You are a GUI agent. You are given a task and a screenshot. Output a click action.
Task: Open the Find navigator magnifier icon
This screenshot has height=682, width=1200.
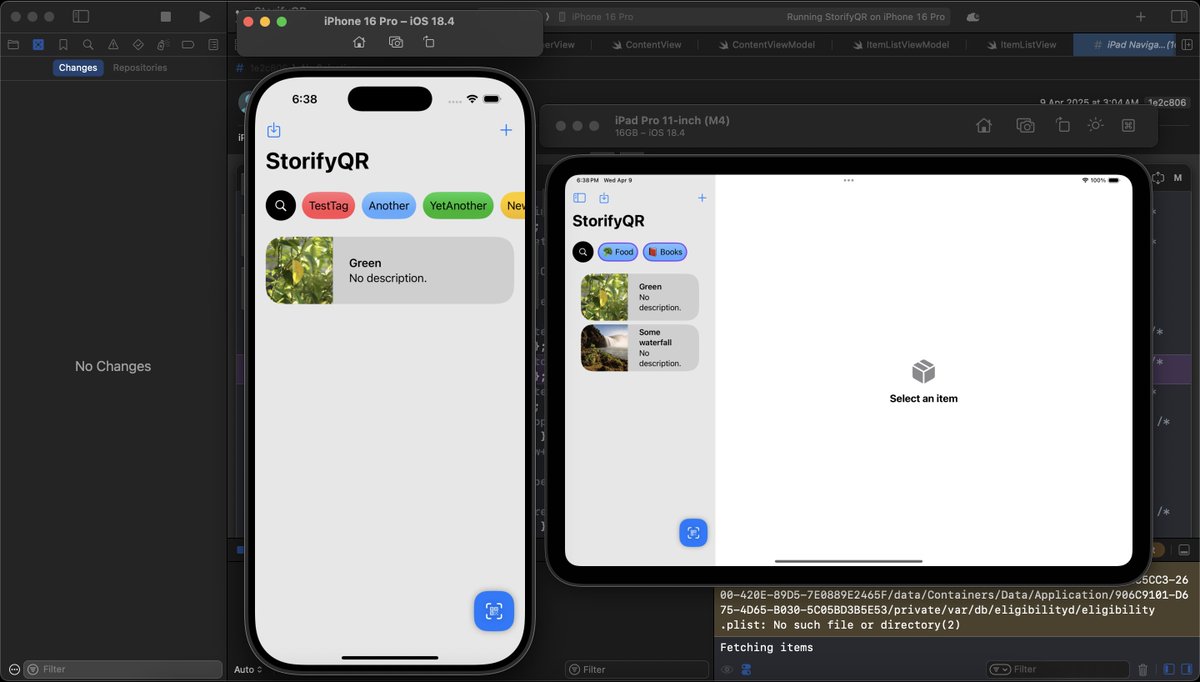(88, 45)
